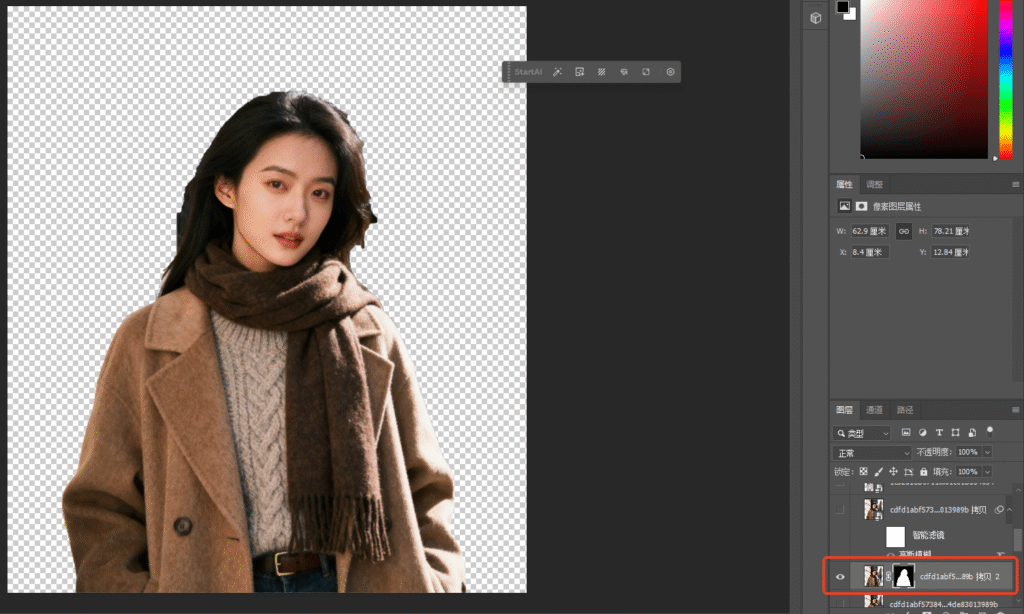This screenshot has height=614, width=1024.
Task: Open the layer filter type (类型) dropdown
Action: pyautogui.click(x=862, y=433)
